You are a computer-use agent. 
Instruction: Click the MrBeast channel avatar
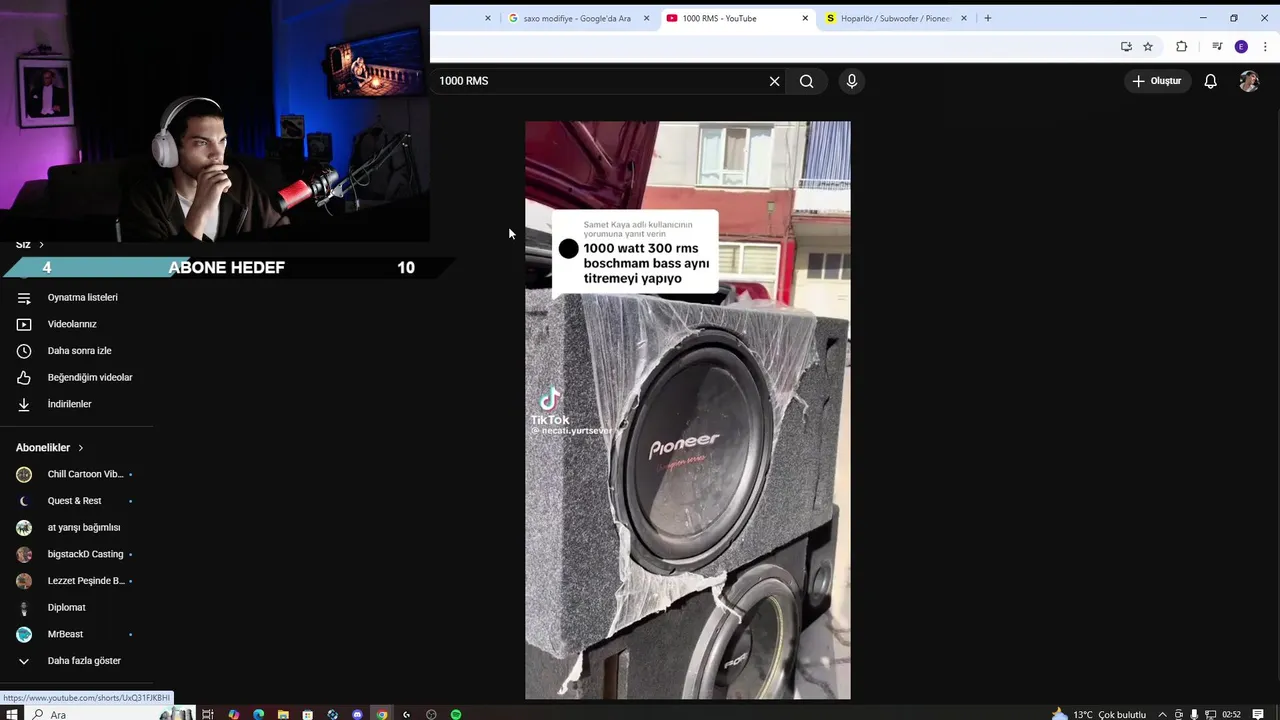tap(24, 634)
